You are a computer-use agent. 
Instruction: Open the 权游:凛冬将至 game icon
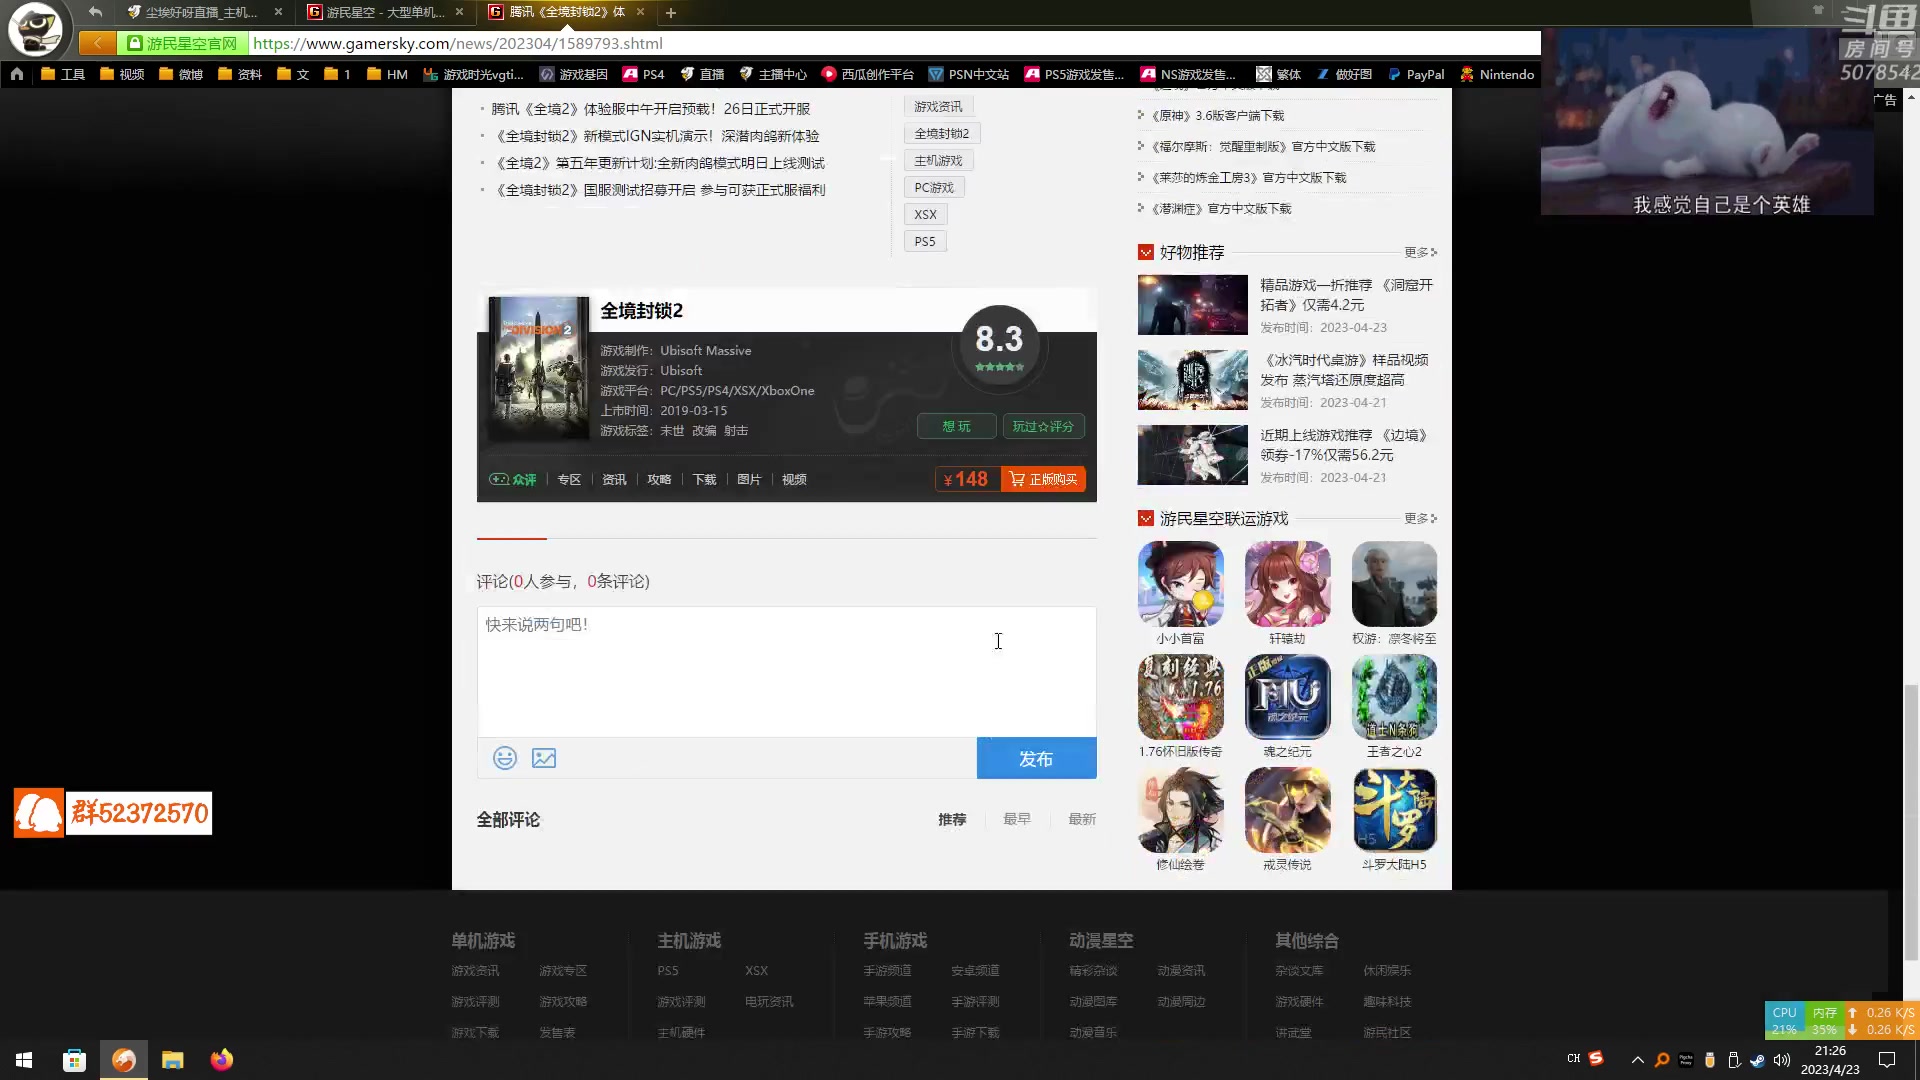1394,584
